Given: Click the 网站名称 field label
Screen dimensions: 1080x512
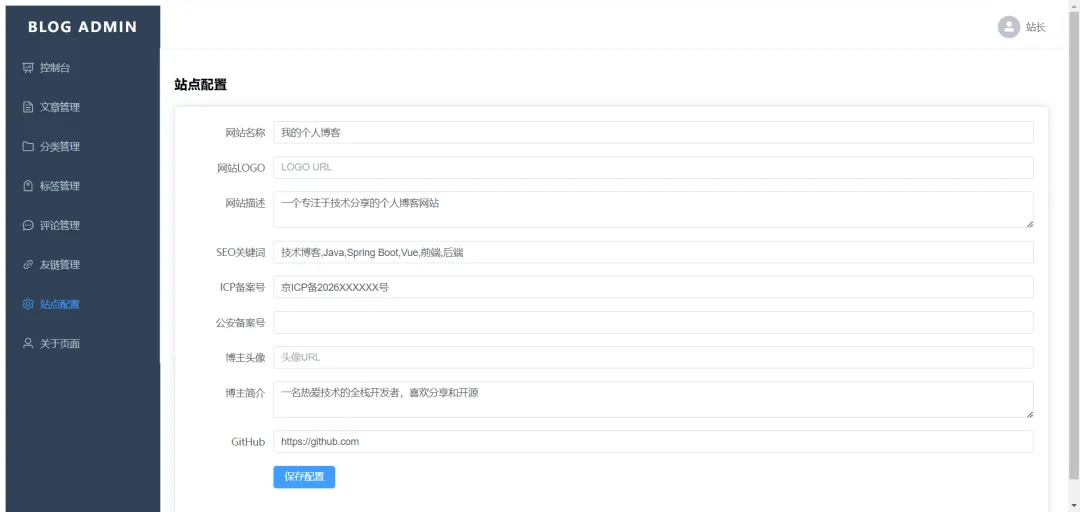Looking at the screenshot, I should pyautogui.click(x=245, y=132).
